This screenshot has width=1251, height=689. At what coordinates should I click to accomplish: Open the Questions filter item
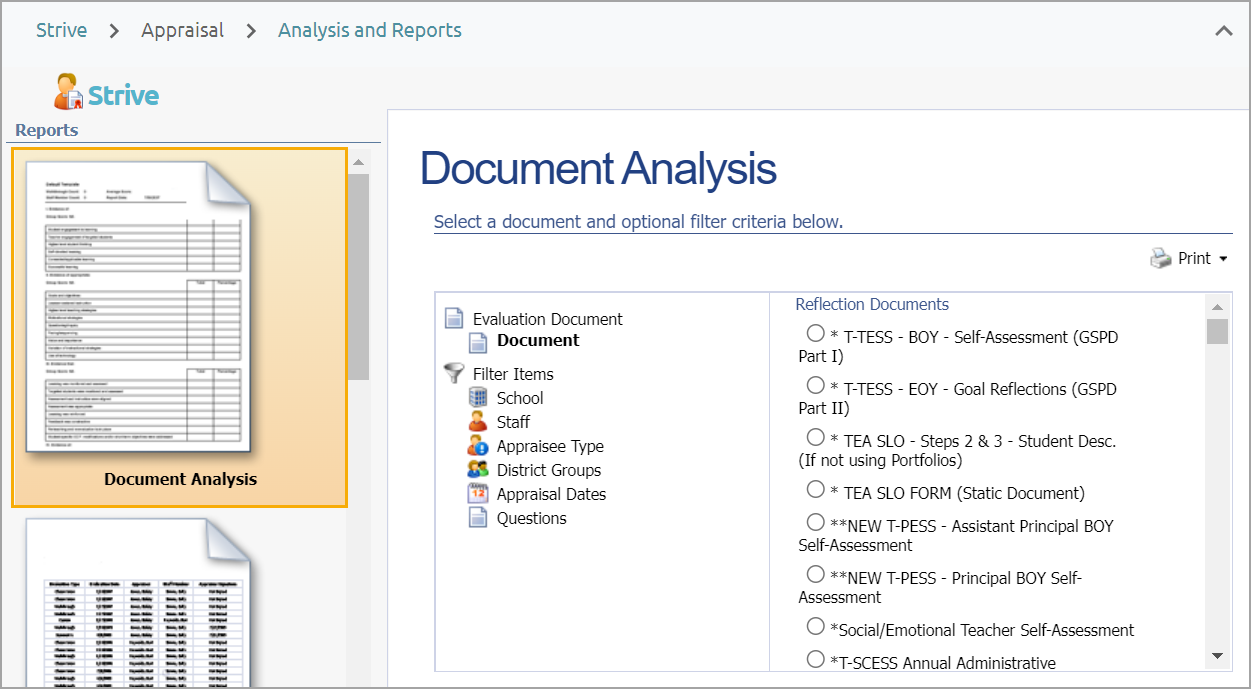pyautogui.click(x=532, y=518)
